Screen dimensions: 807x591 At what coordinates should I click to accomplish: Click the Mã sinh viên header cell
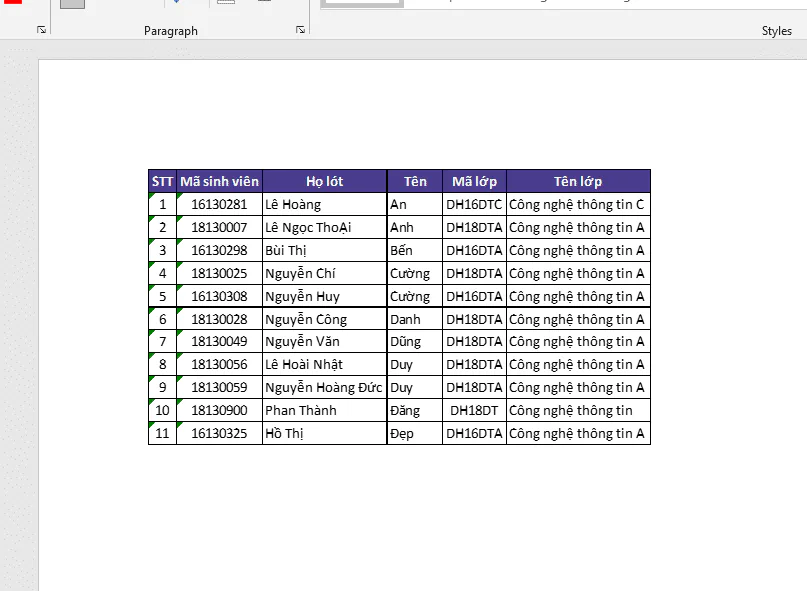(x=219, y=181)
